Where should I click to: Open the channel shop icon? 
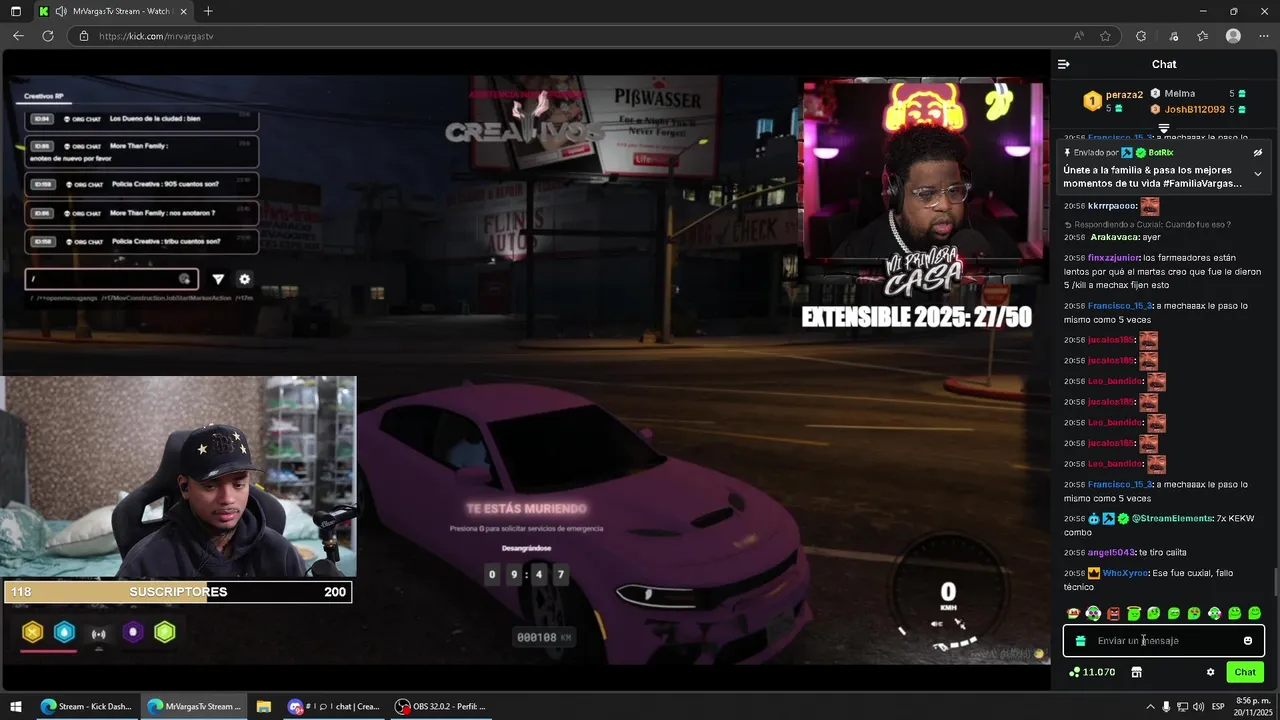1136,672
